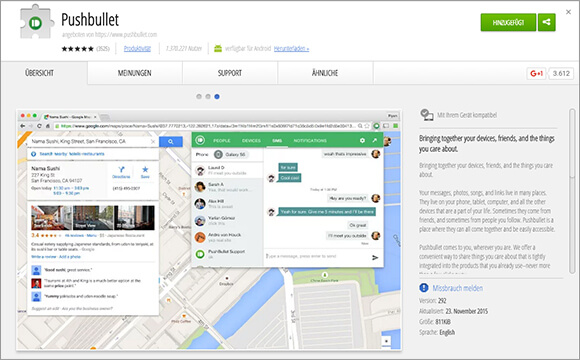Click the green Android robot icon
Screen dimensions: 580x360
click(218, 48)
